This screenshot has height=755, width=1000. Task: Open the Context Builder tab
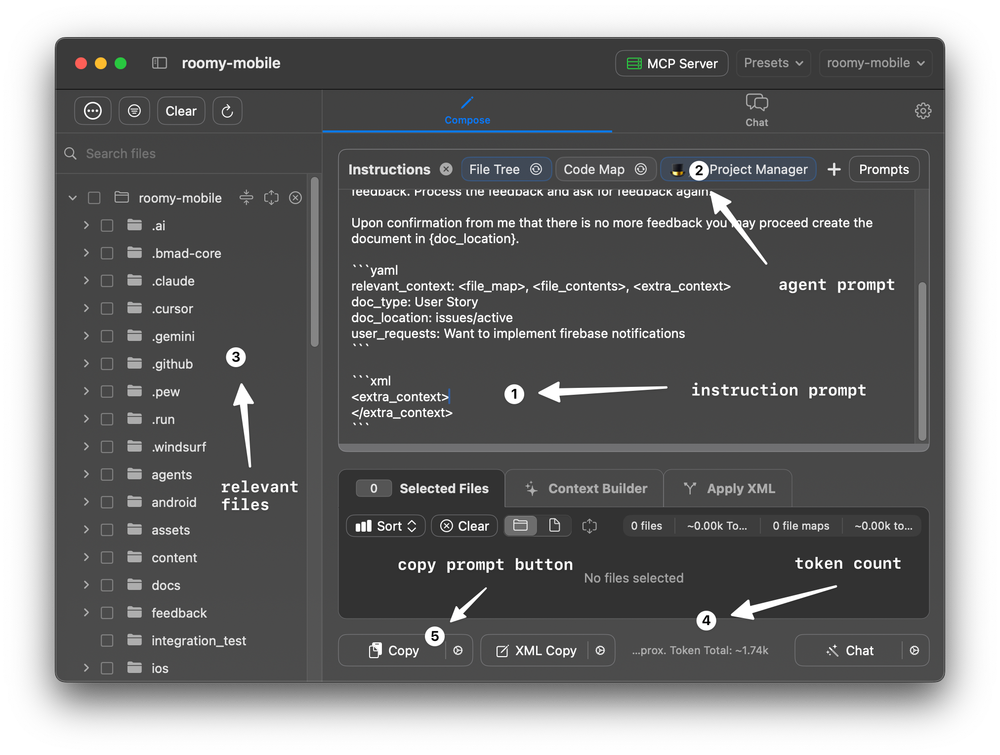pos(585,488)
